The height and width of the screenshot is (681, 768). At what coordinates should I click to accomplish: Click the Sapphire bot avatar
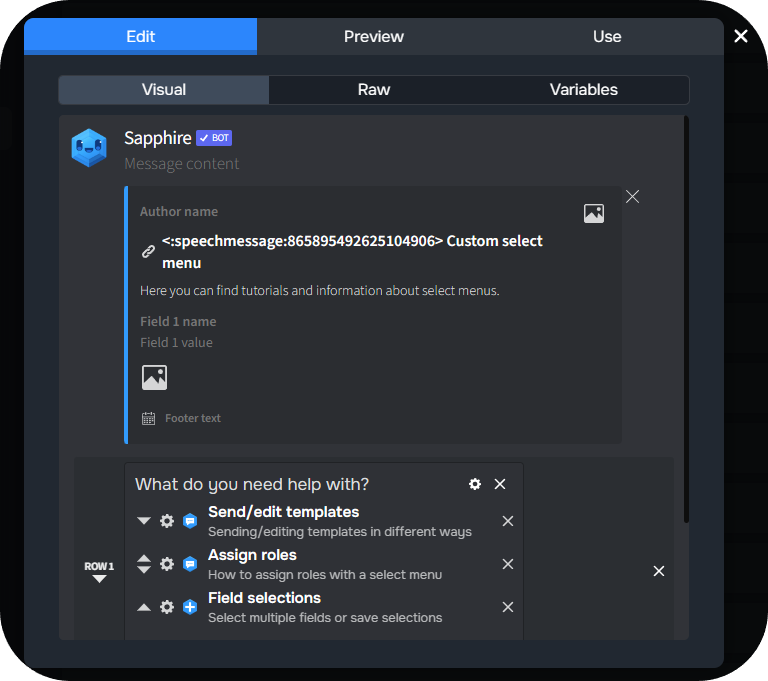point(89,148)
